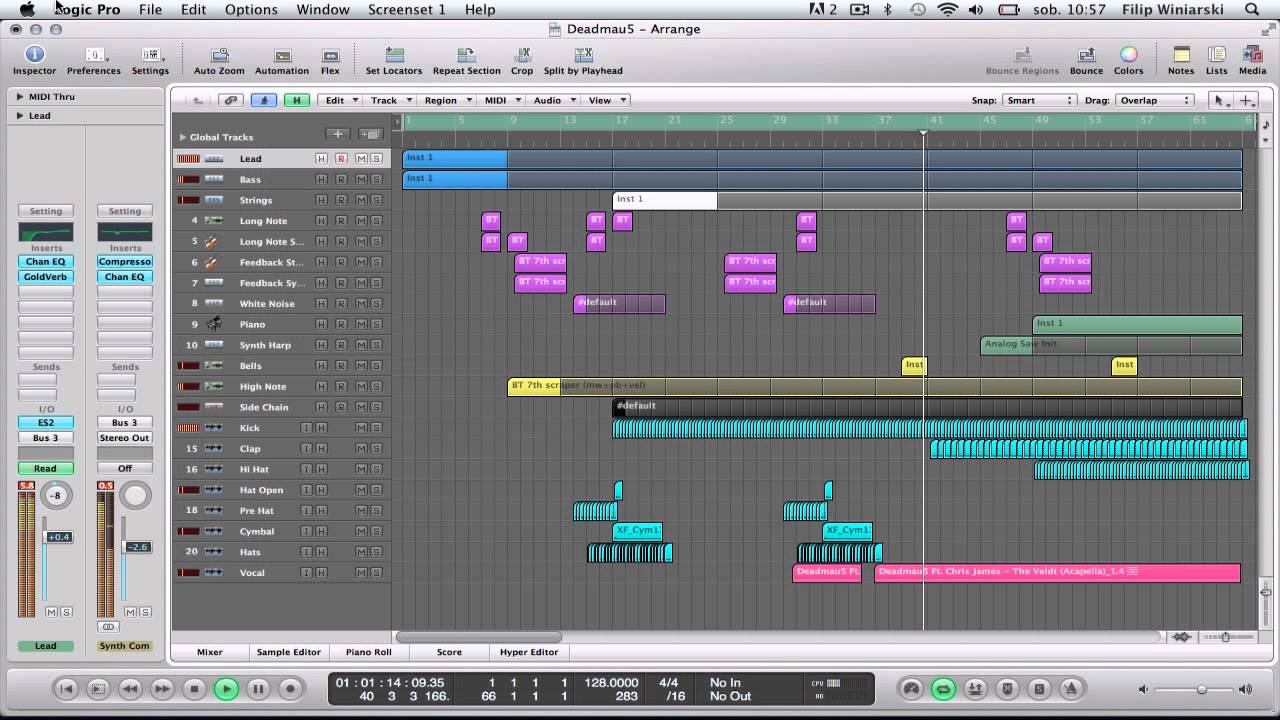Viewport: 1280px width, 720px height.
Task: Click the Pause transport button
Action: point(258,688)
